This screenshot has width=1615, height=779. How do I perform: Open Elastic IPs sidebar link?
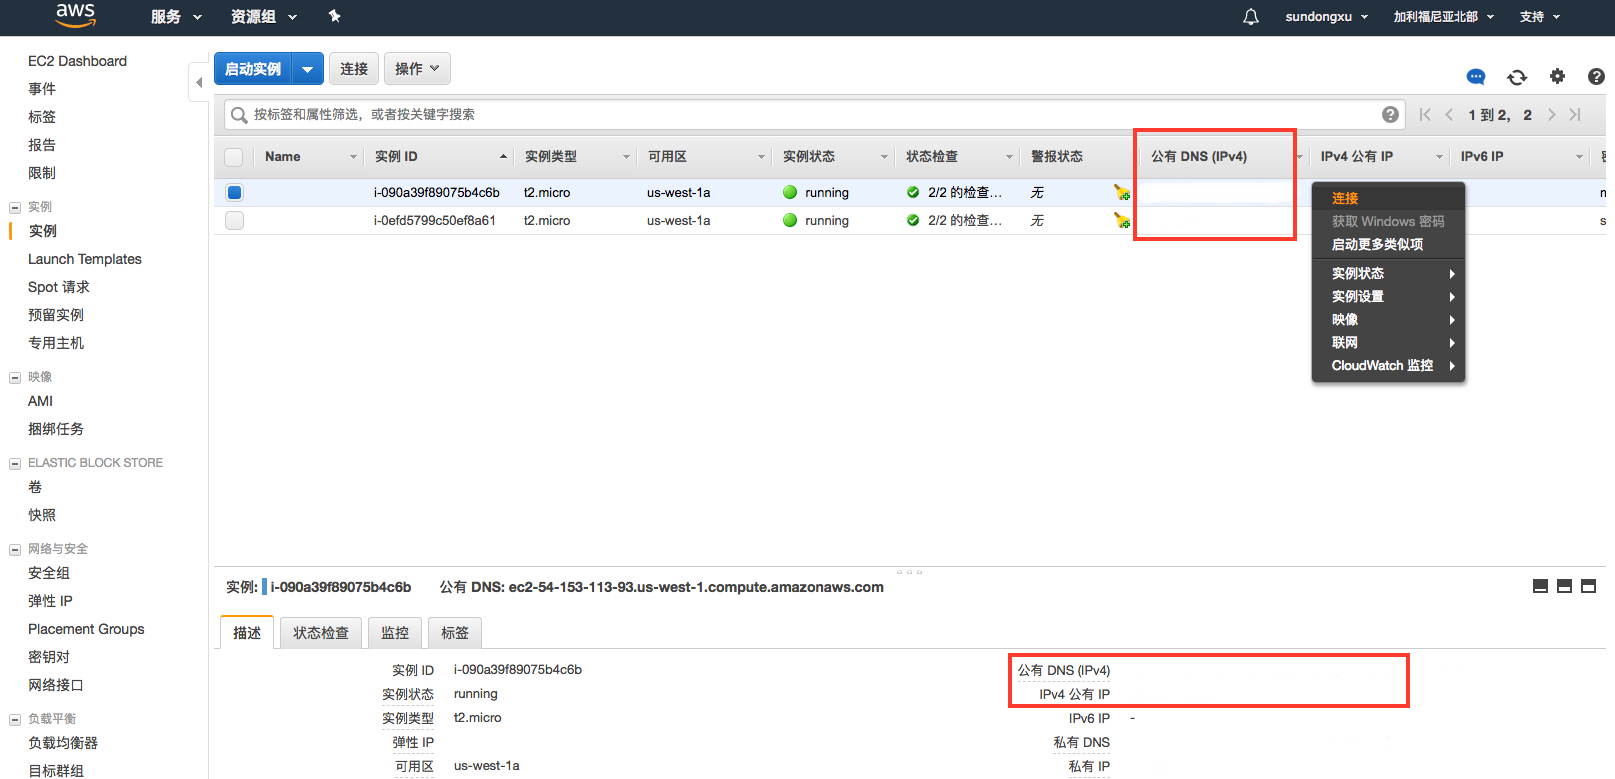pyautogui.click(x=50, y=601)
